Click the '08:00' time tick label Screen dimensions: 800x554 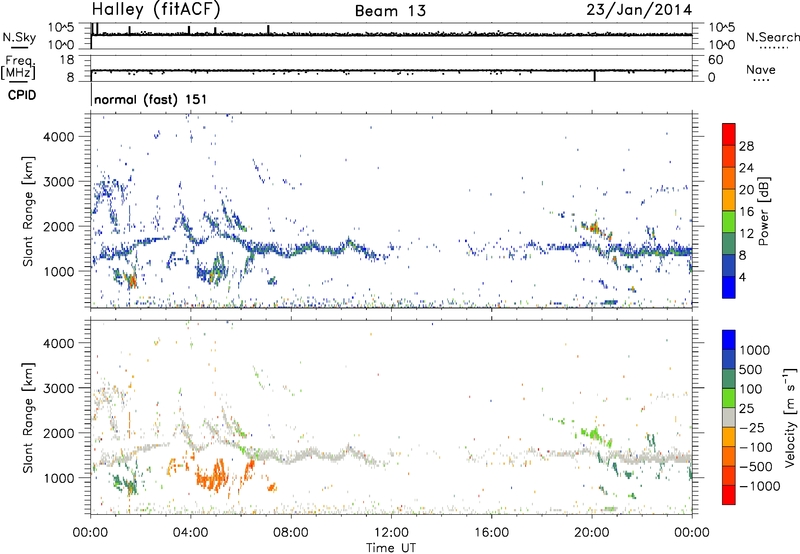[291, 533]
